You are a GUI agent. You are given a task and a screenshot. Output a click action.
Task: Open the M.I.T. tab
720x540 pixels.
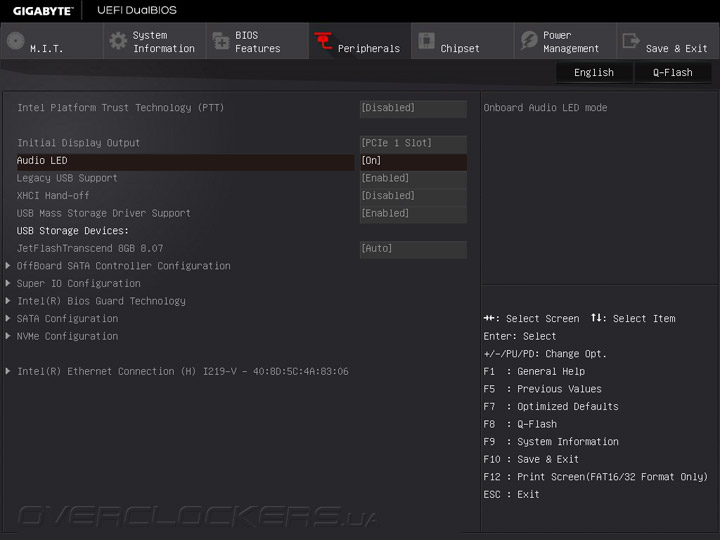tap(52, 41)
